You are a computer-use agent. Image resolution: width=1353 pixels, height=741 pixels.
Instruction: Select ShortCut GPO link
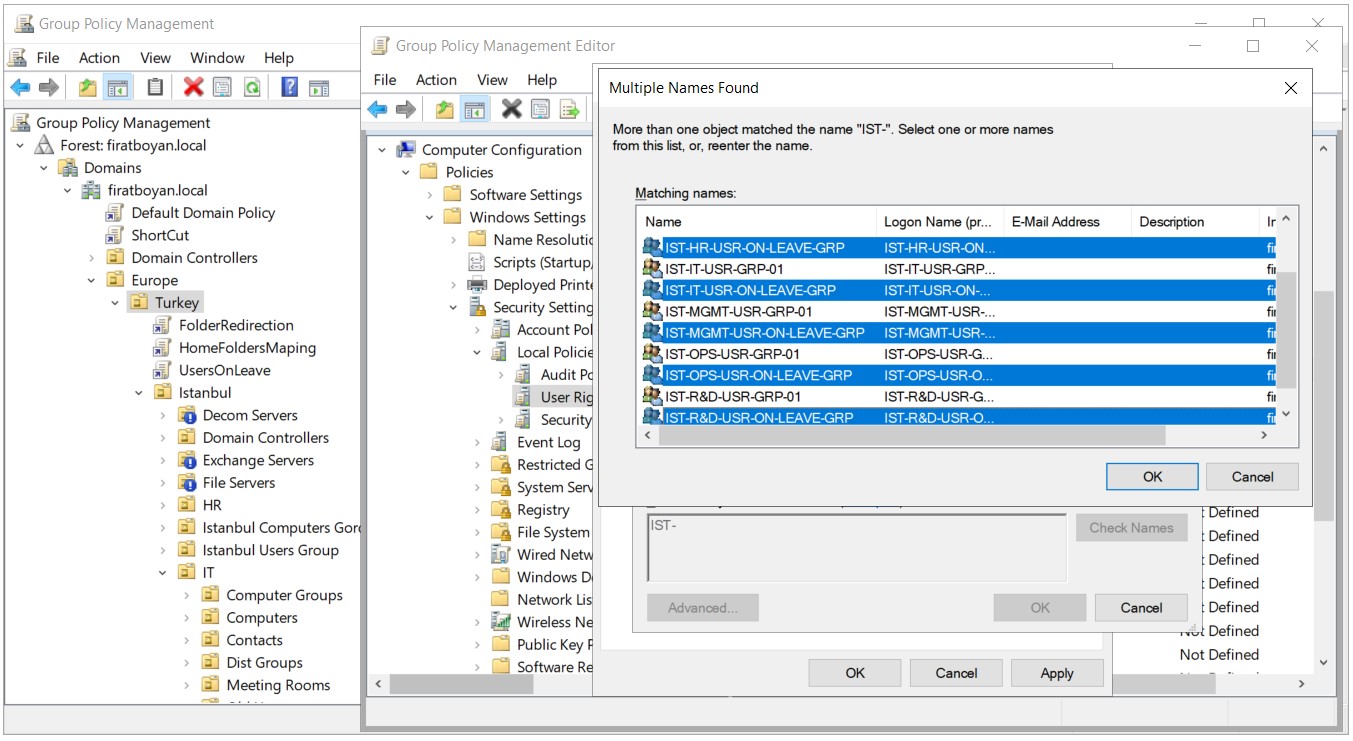tap(160, 235)
